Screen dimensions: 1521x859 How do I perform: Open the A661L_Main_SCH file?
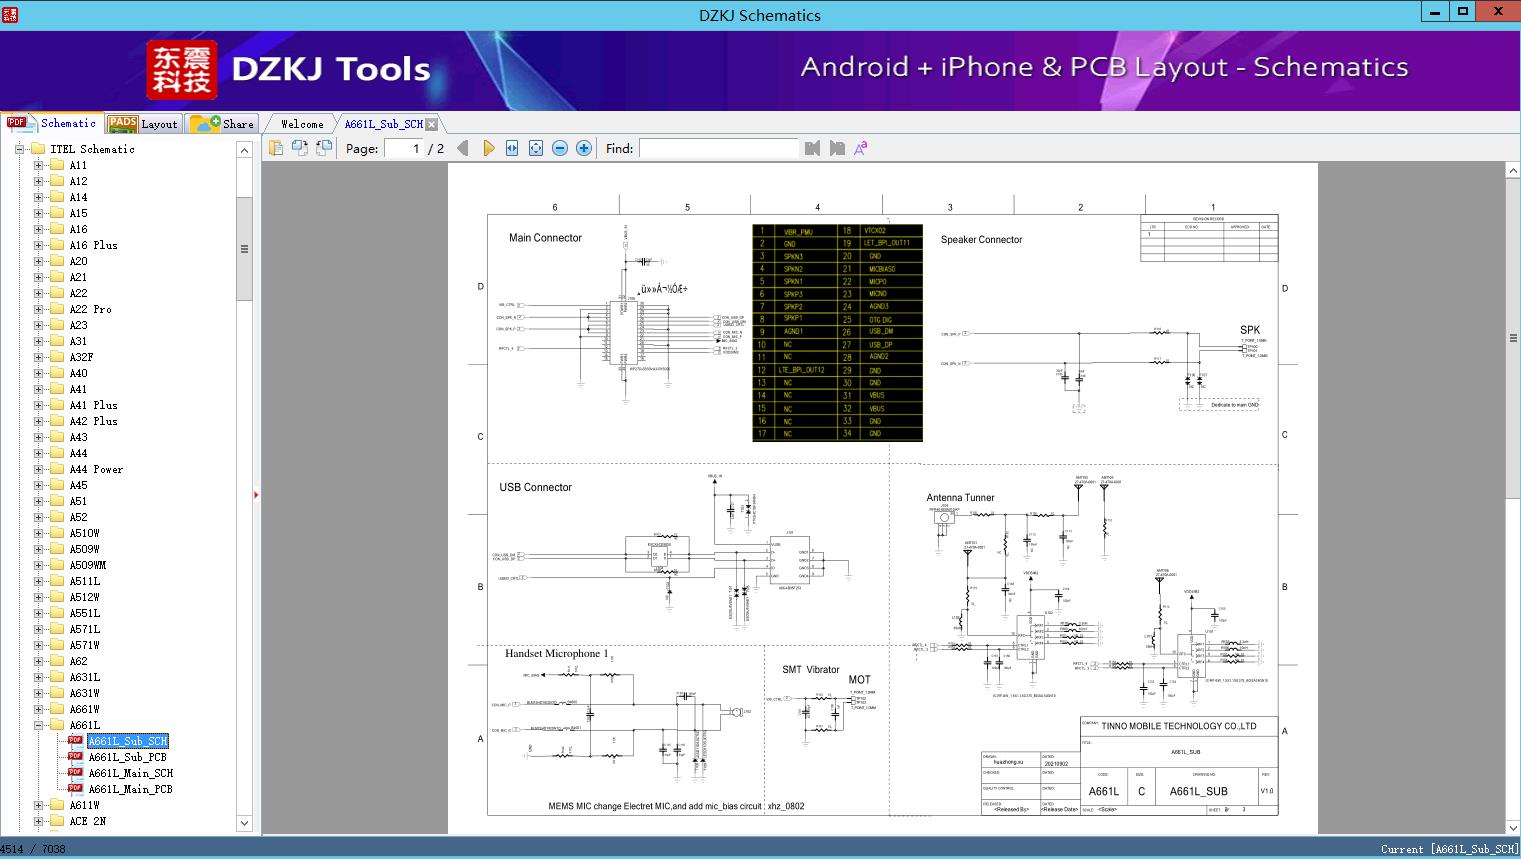click(x=131, y=773)
